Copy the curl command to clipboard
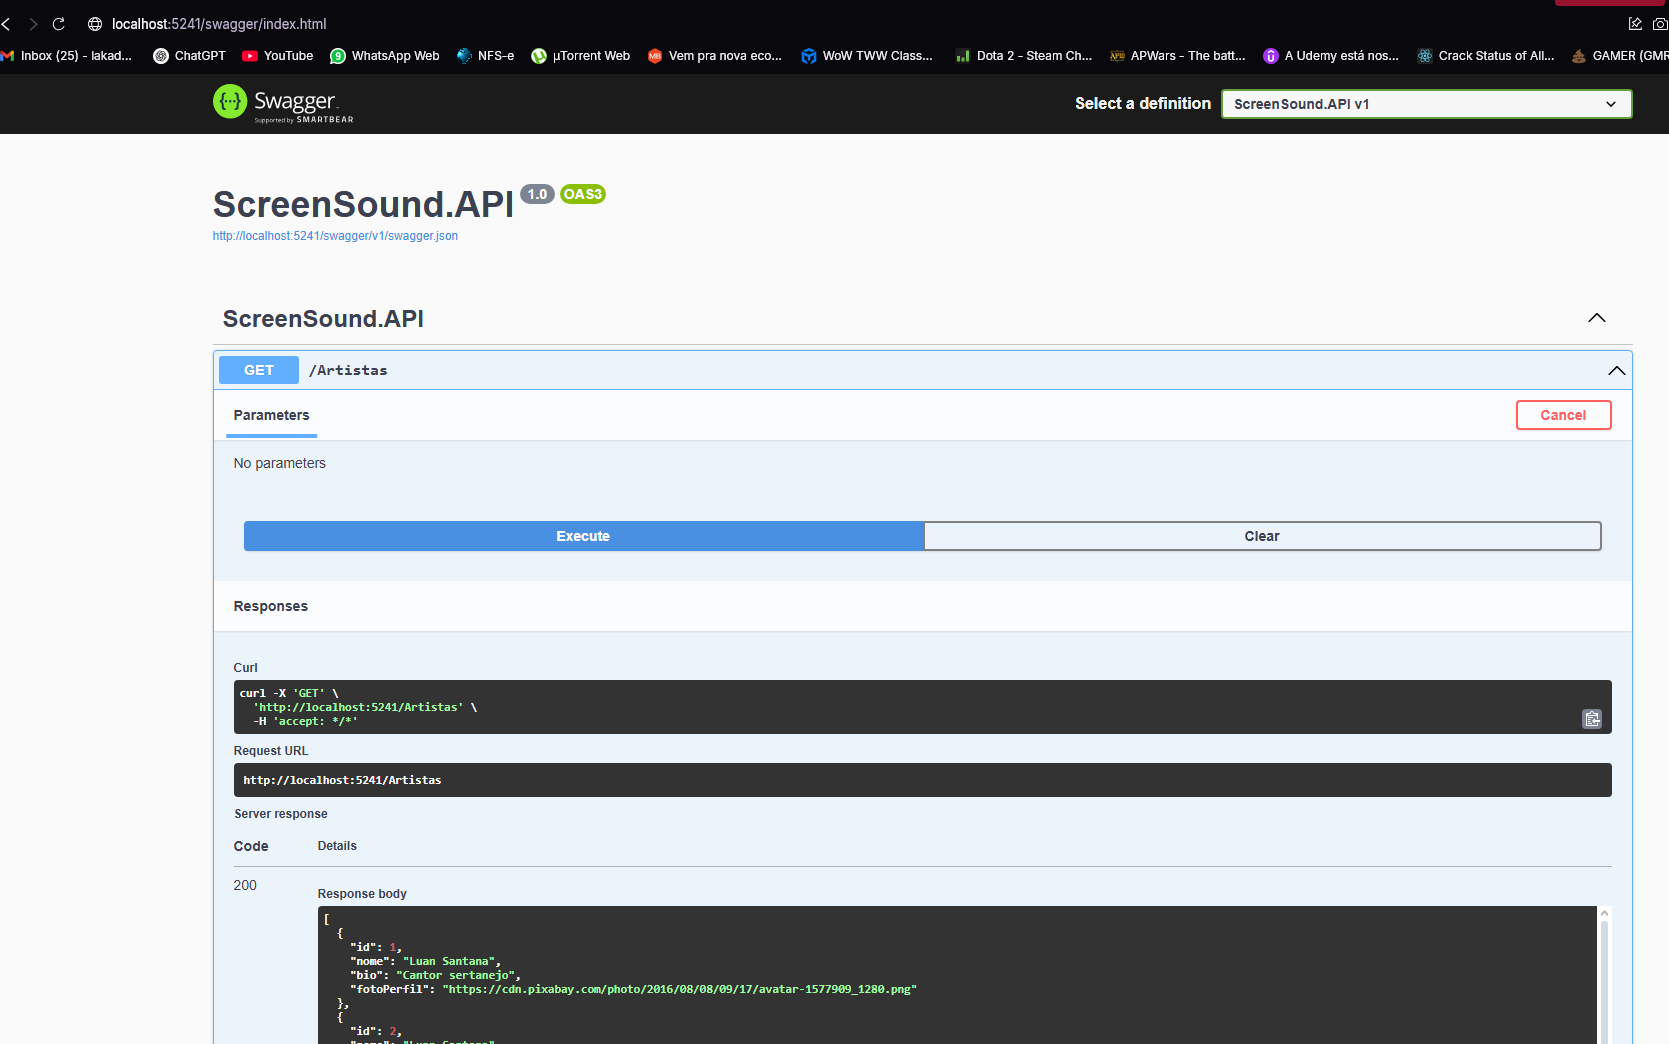 [1592, 719]
